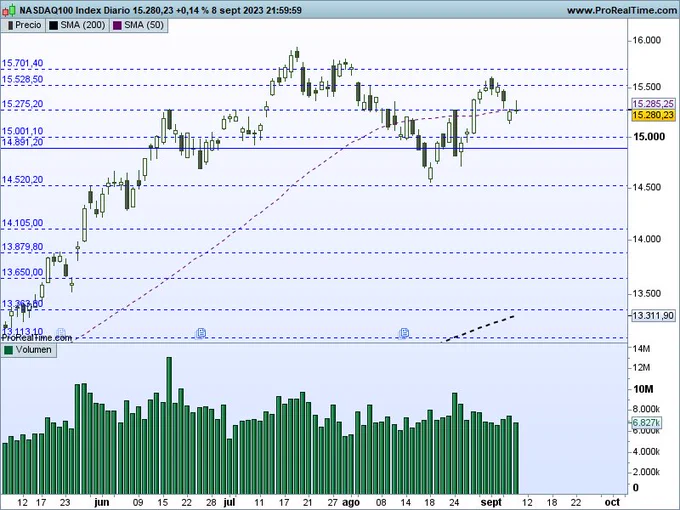
Task: Click the sept month label on time axis
Action: coord(491,502)
